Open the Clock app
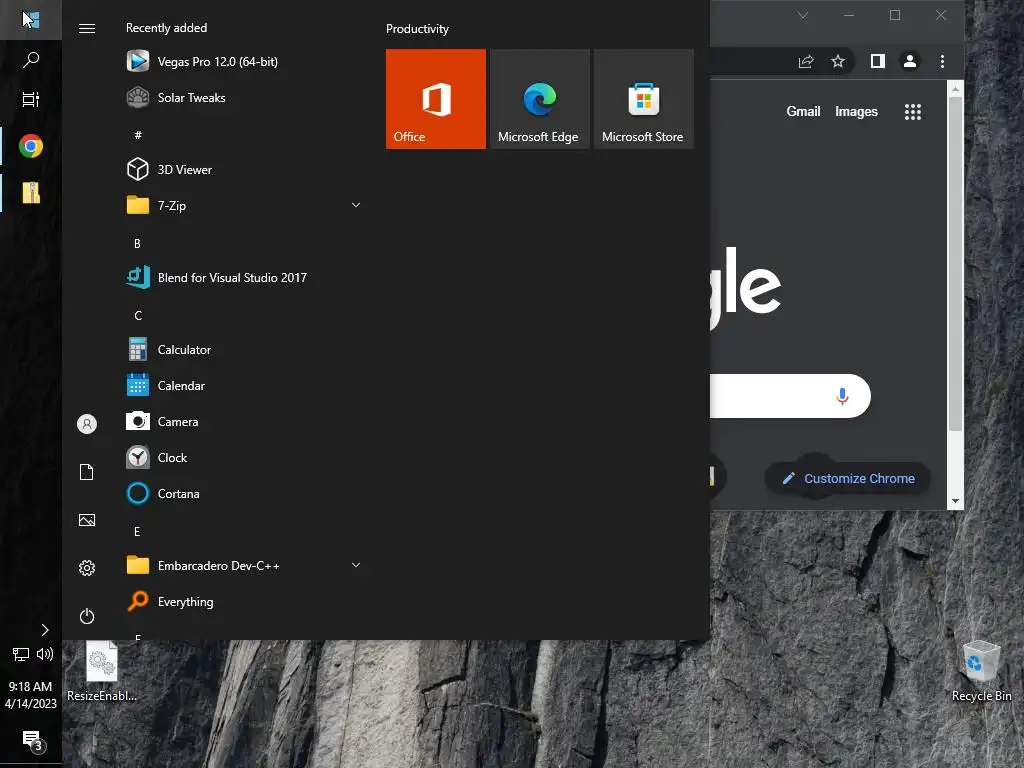 [x=243, y=458]
